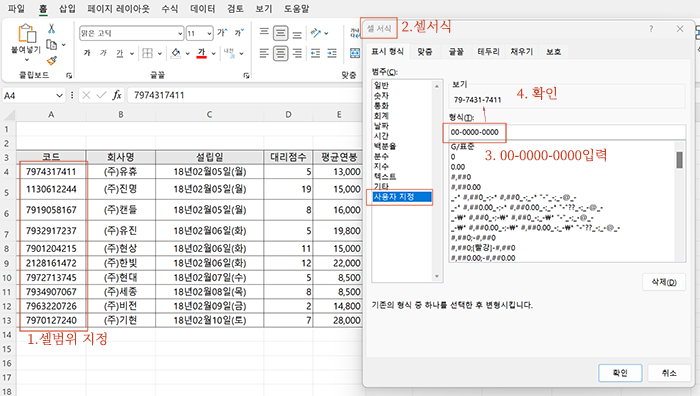Click the phonetic guide (내천) icon
The height and width of the screenshot is (396, 700).
pos(229,53)
